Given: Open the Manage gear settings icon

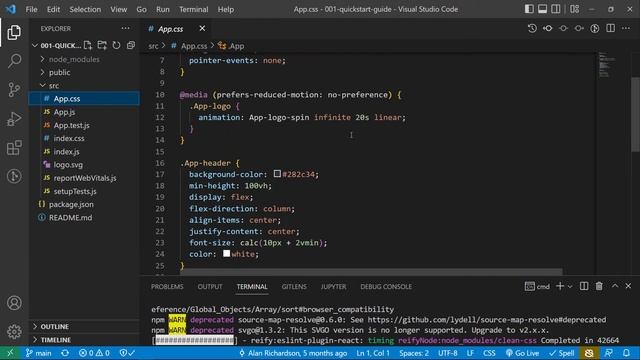Looking at the screenshot, I should pos(14,331).
